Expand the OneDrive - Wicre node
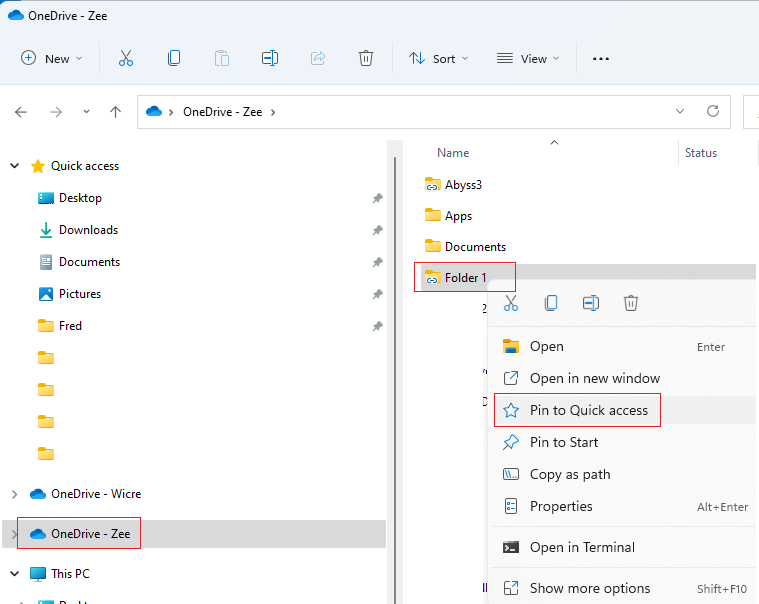The height and width of the screenshot is (604, 759). point(15,494)
